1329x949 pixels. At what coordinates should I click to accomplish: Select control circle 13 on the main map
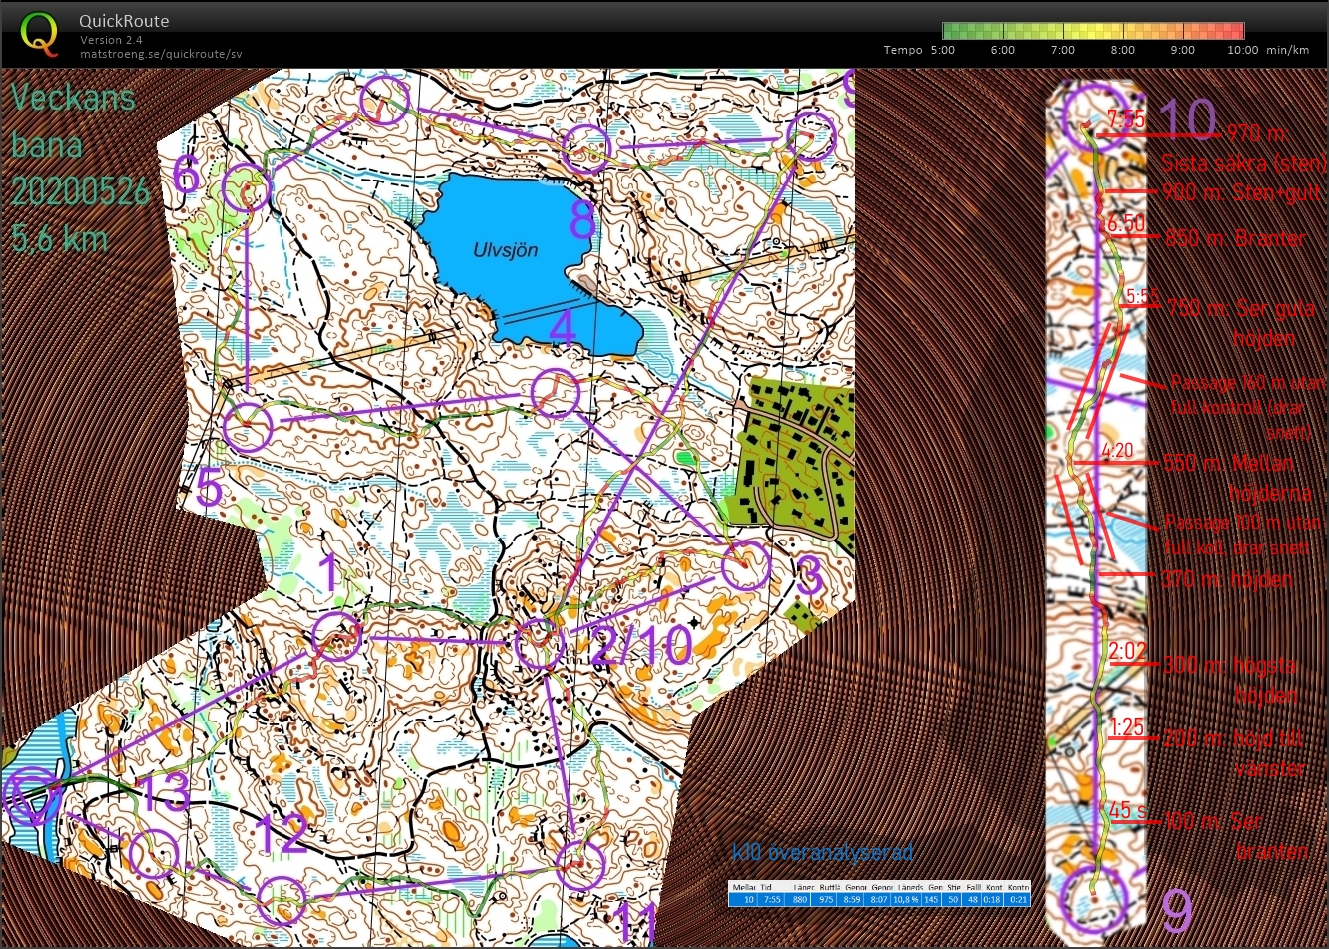[x=153, y=854]
